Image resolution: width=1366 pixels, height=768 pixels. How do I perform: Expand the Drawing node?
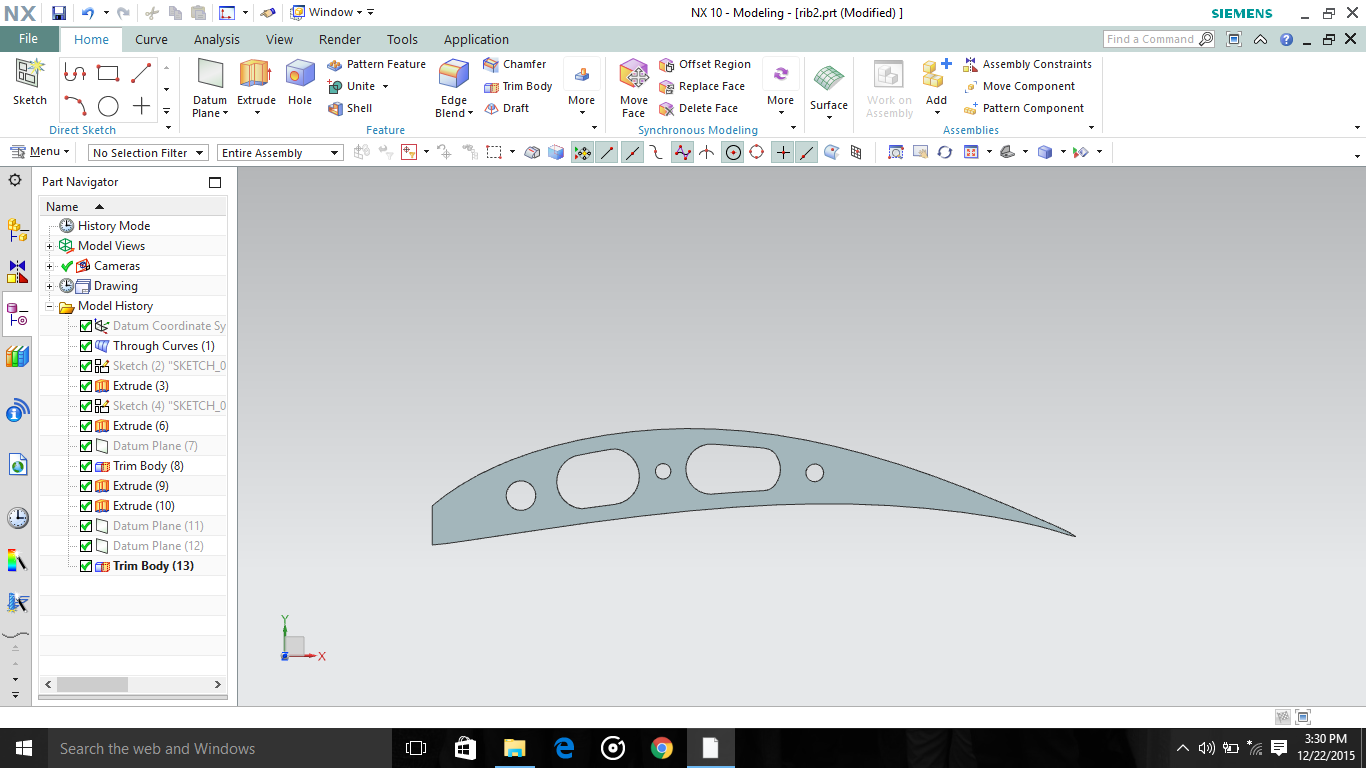pyautogui.click(x=50, y=286)
